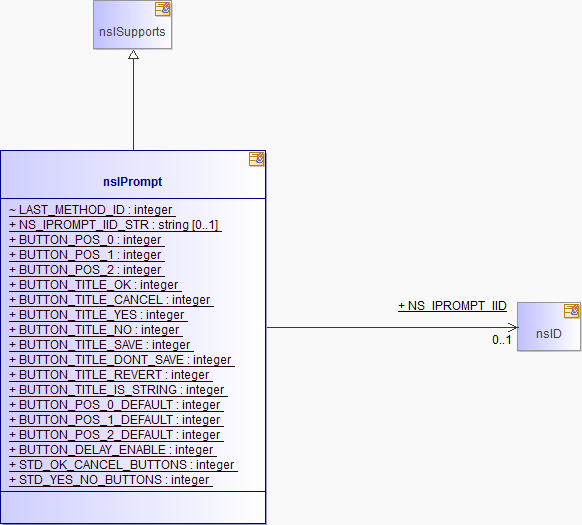Click the class icon on nsISupports box

pyautogui.click(x=163, y=9)
